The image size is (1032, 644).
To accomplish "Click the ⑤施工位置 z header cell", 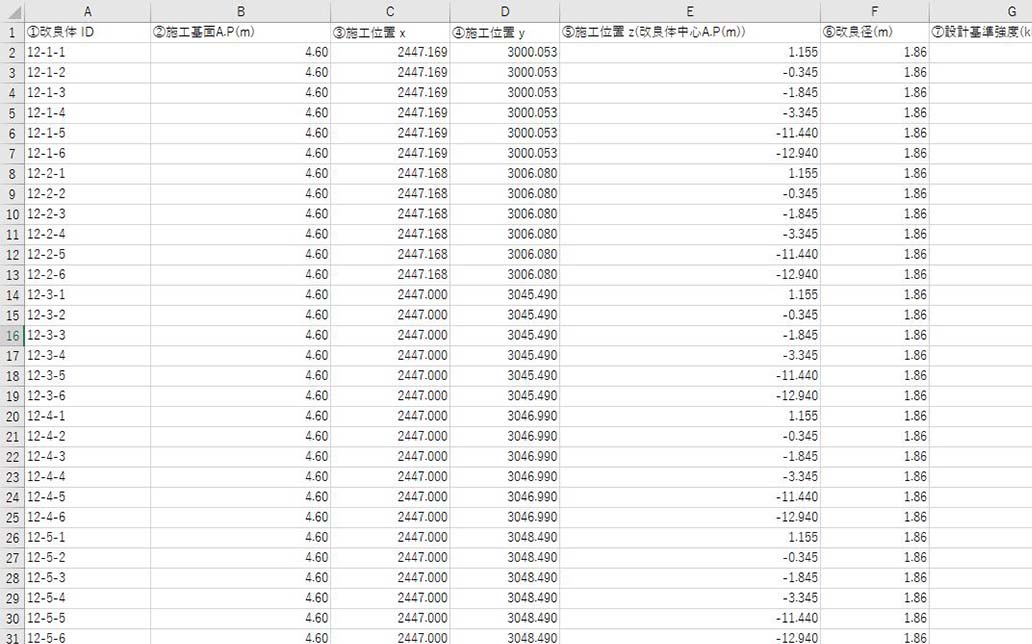I will 690,32.
